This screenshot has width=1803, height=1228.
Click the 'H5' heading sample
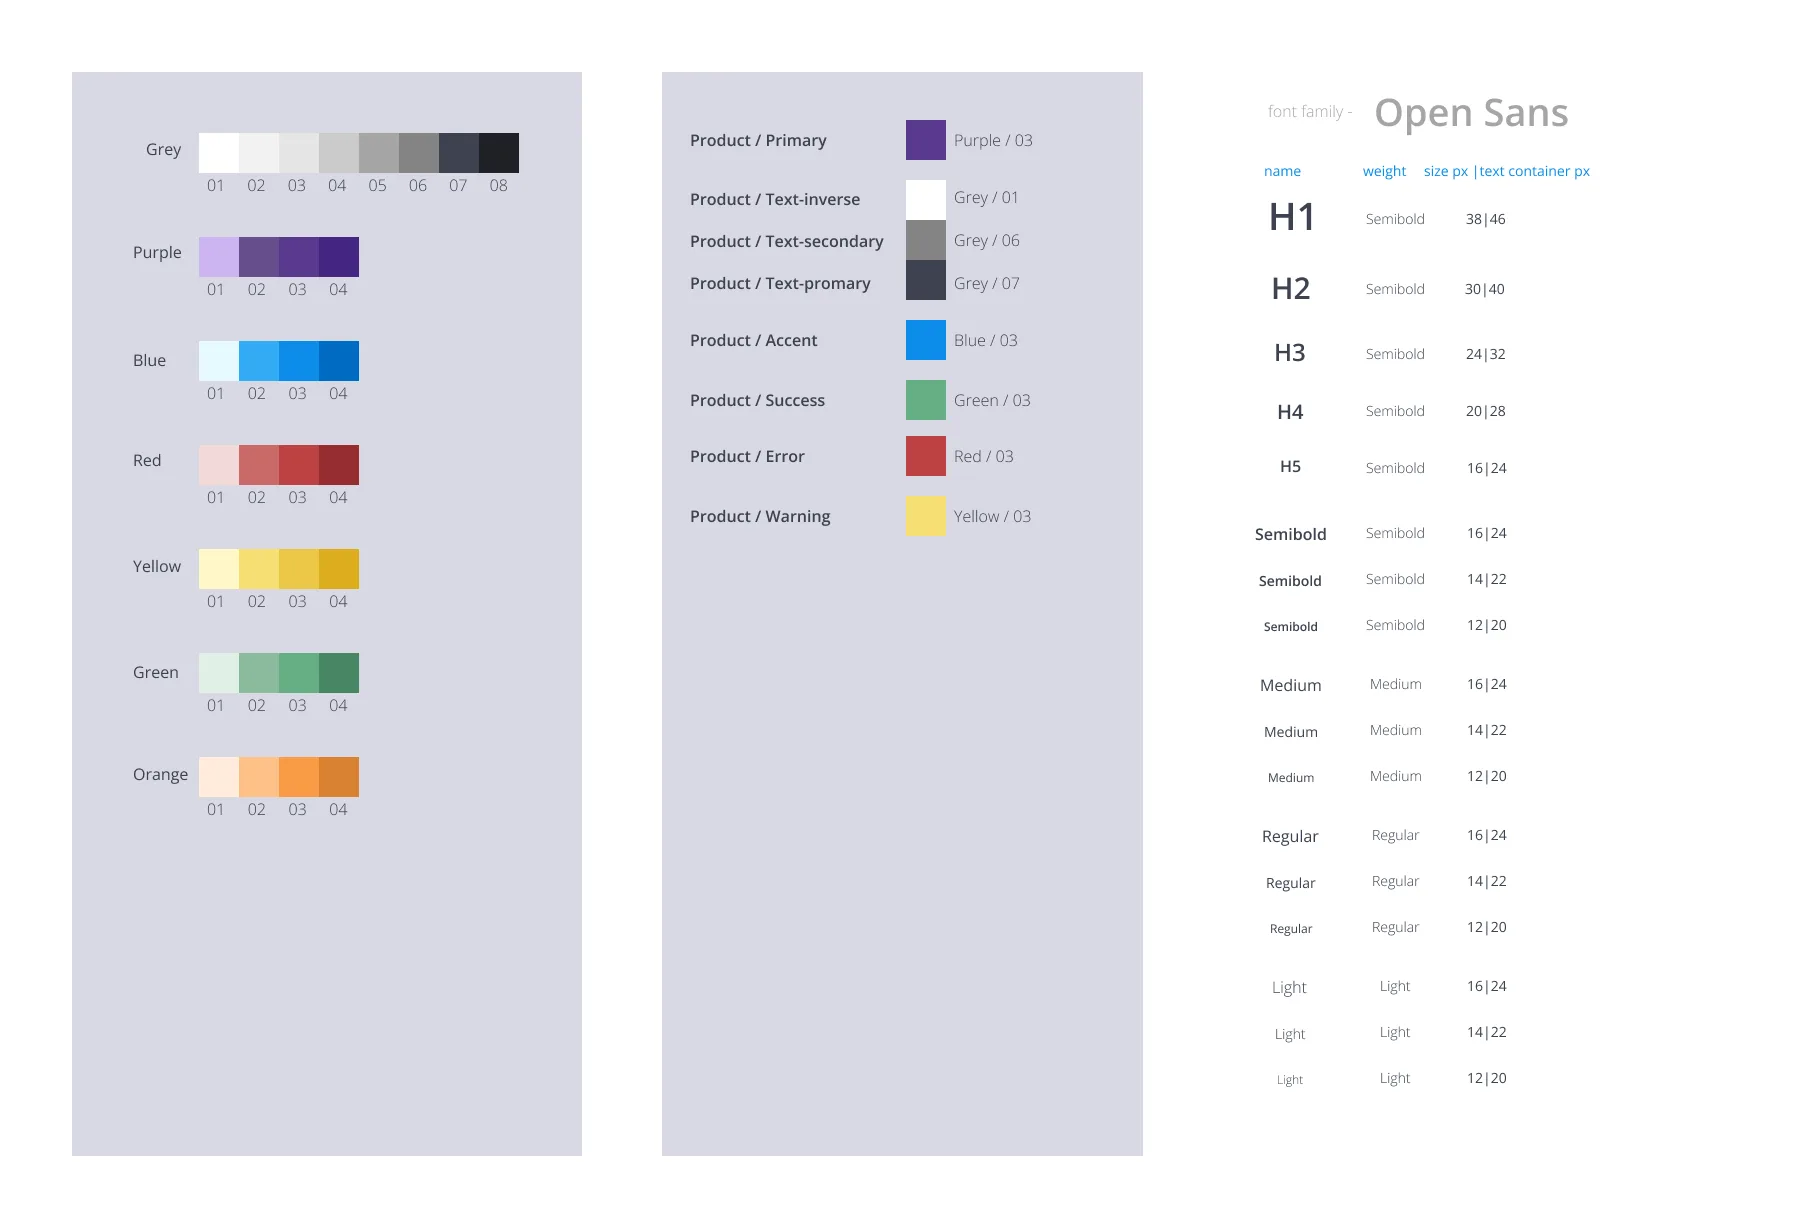tap(1291, 466)
